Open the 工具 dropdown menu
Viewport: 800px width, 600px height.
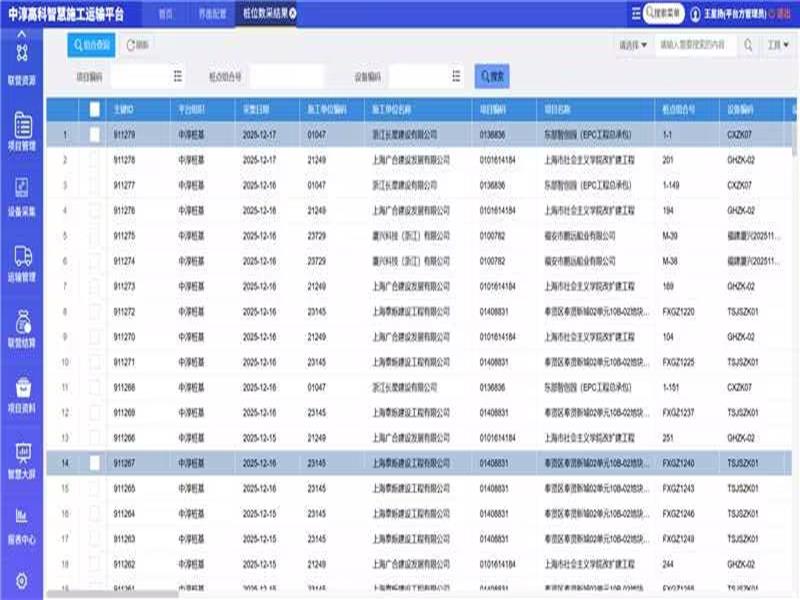(x=777, y=45)
